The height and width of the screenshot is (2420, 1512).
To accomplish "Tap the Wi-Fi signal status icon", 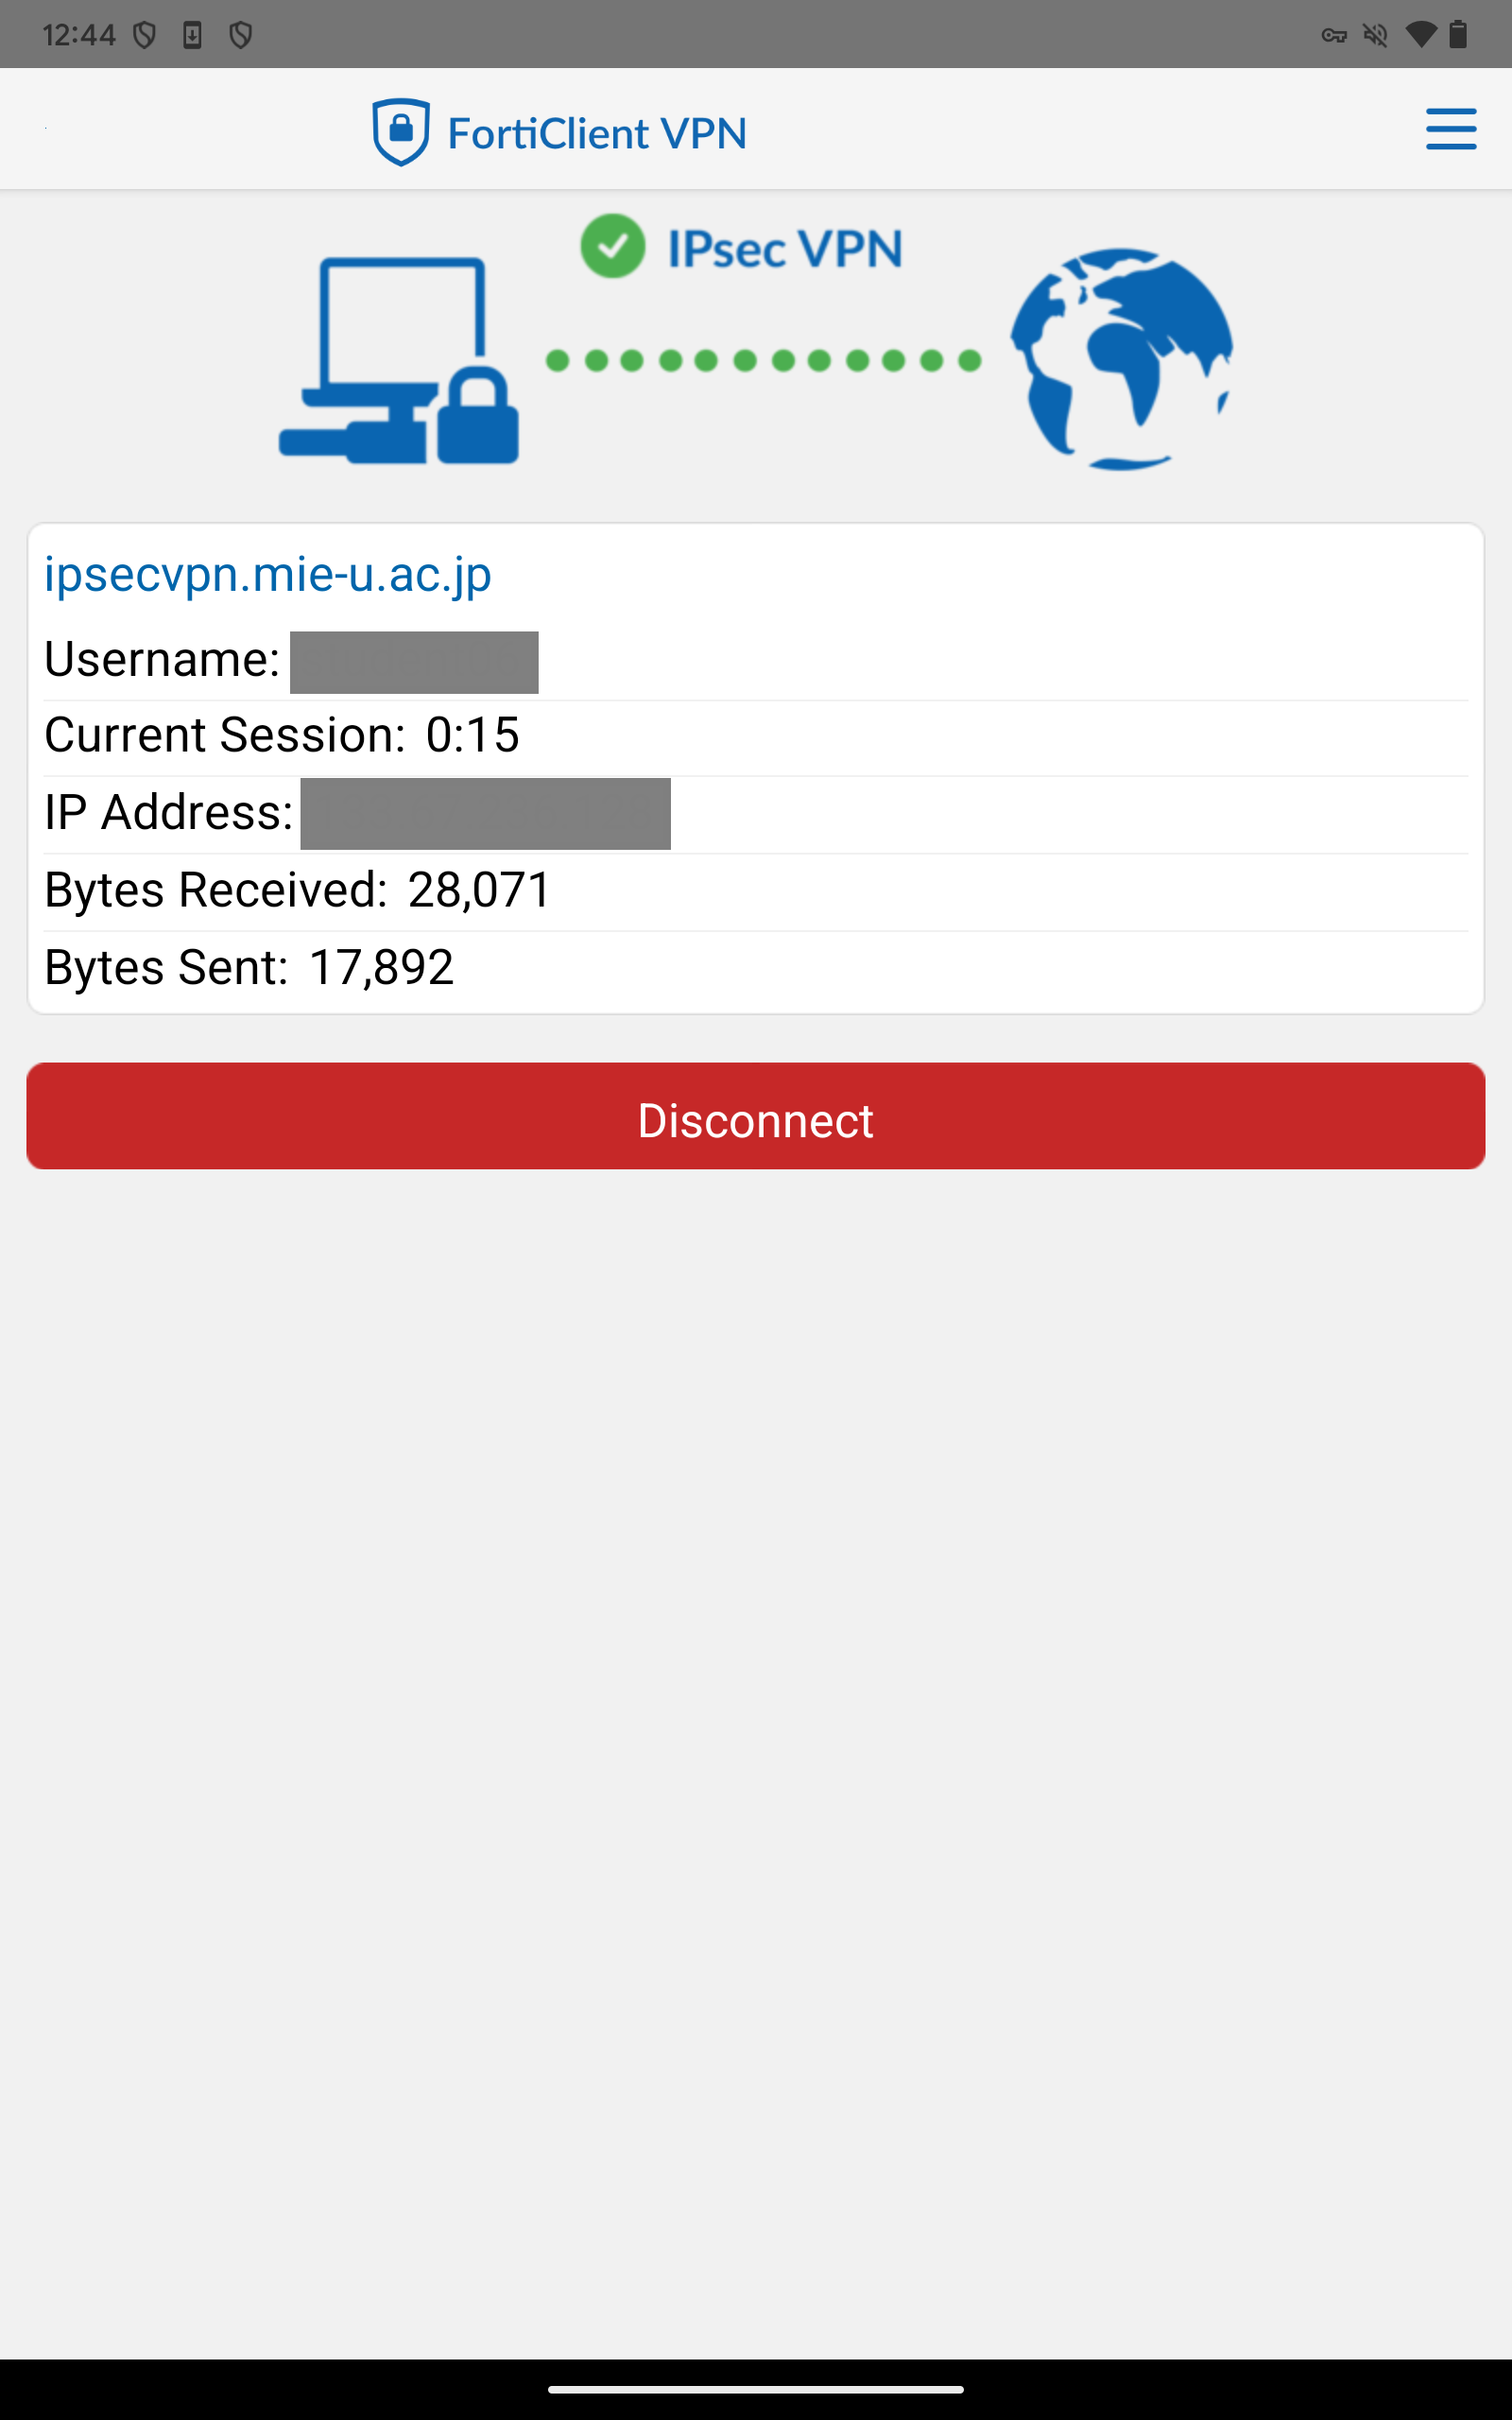I will [x=1420, y=35].
